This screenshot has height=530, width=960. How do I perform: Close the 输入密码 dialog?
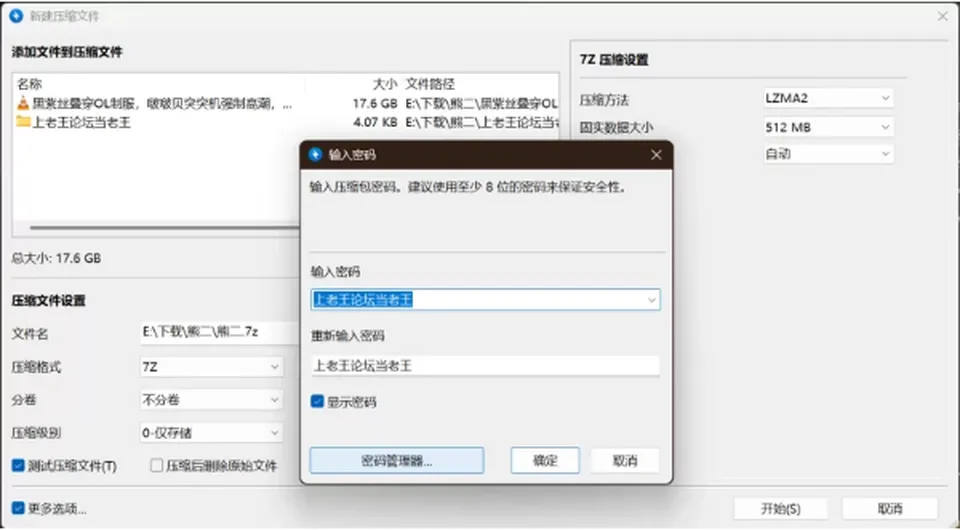(x=656, y=155)
